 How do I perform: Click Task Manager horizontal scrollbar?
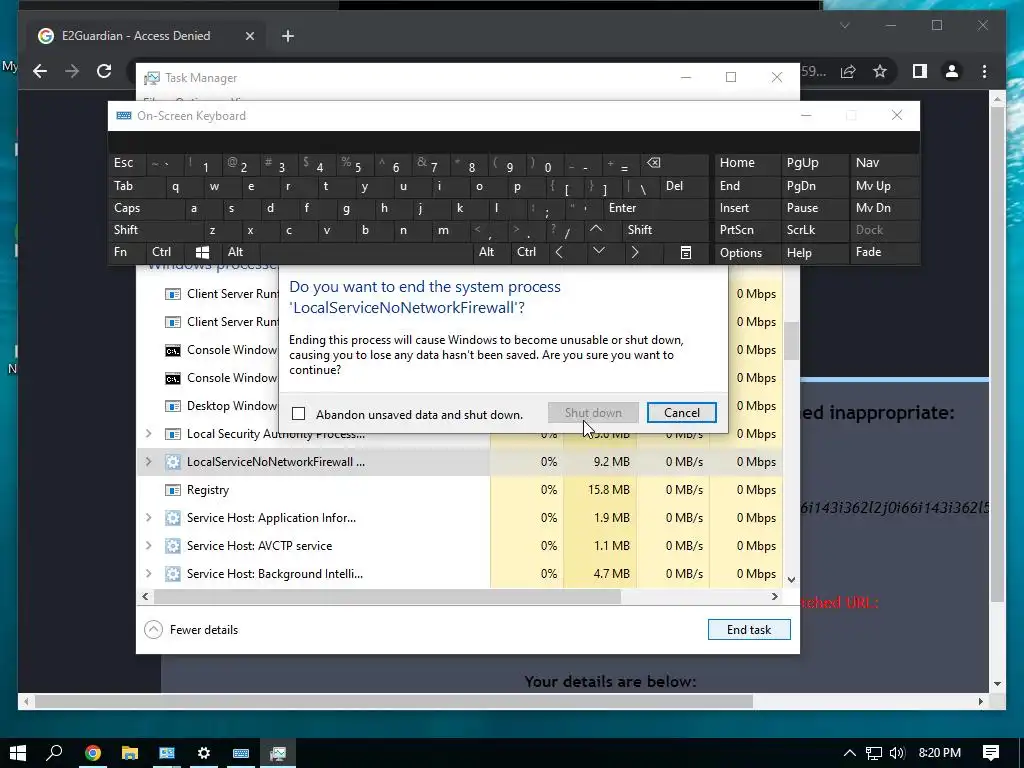coord(387,596)
